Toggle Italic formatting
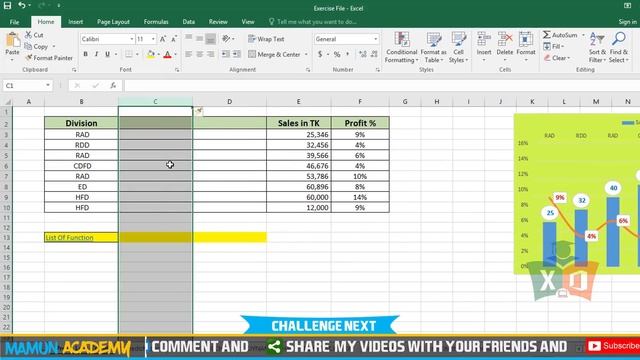 point(96,54)
